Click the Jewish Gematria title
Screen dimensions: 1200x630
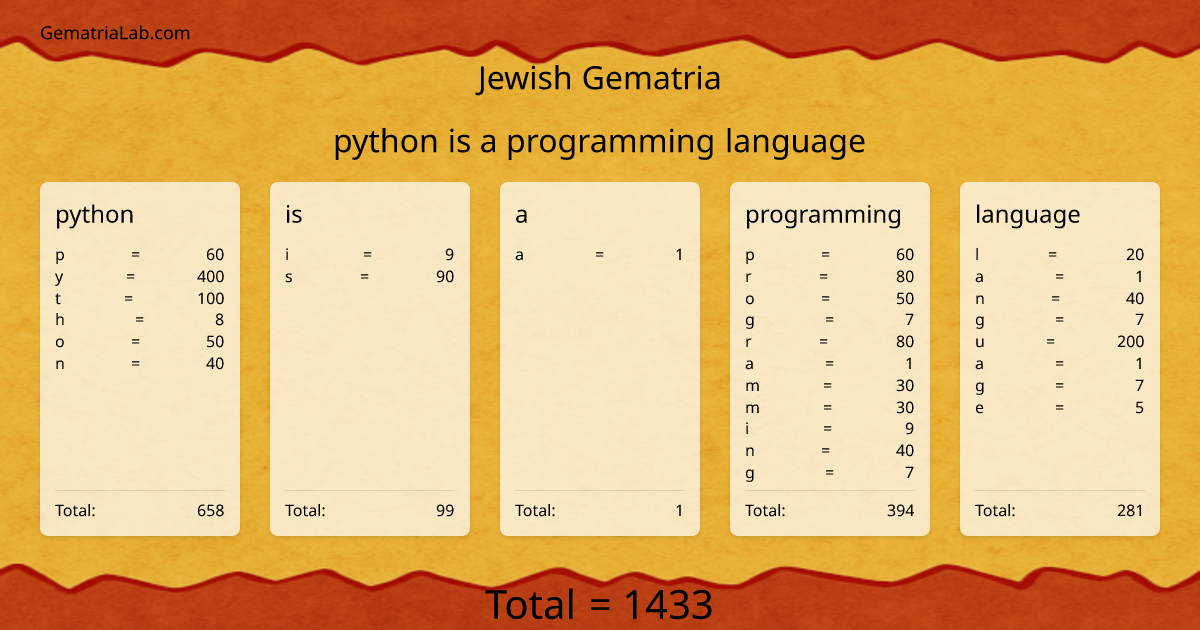[x=600, y=78]
